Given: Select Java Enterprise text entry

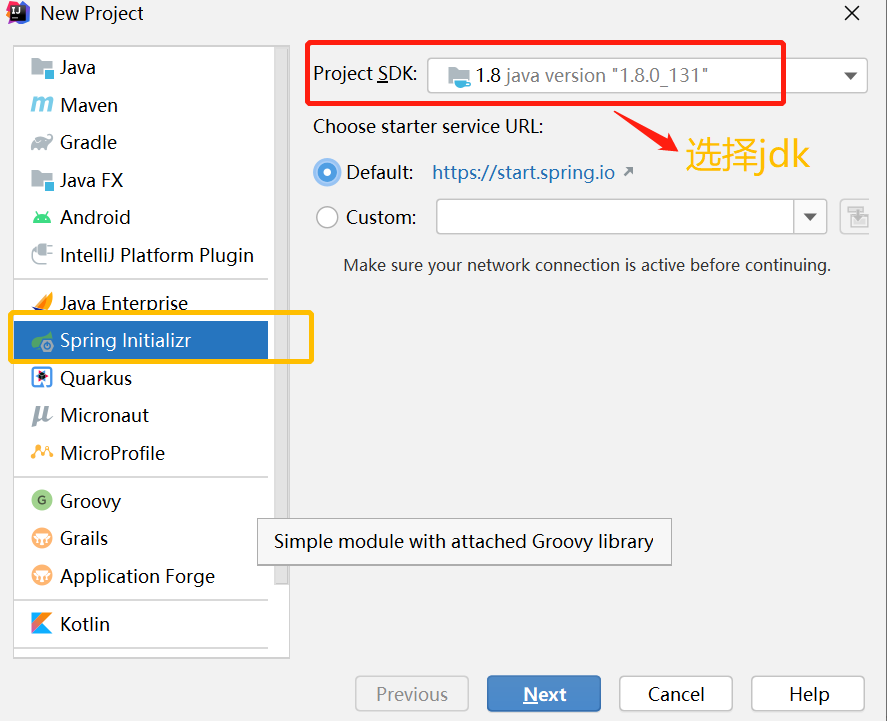Looking at the screenshot, I should [x=124, y=303].
